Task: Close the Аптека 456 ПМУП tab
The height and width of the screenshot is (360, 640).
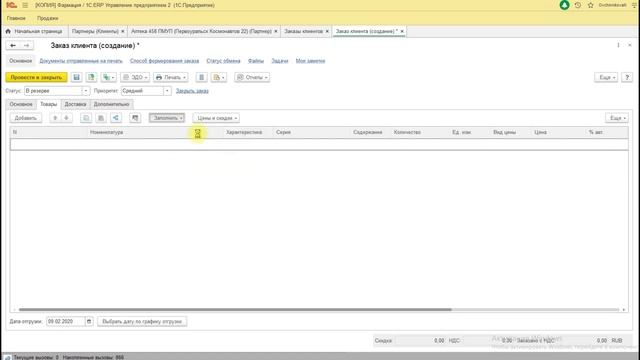Action: 276,31
